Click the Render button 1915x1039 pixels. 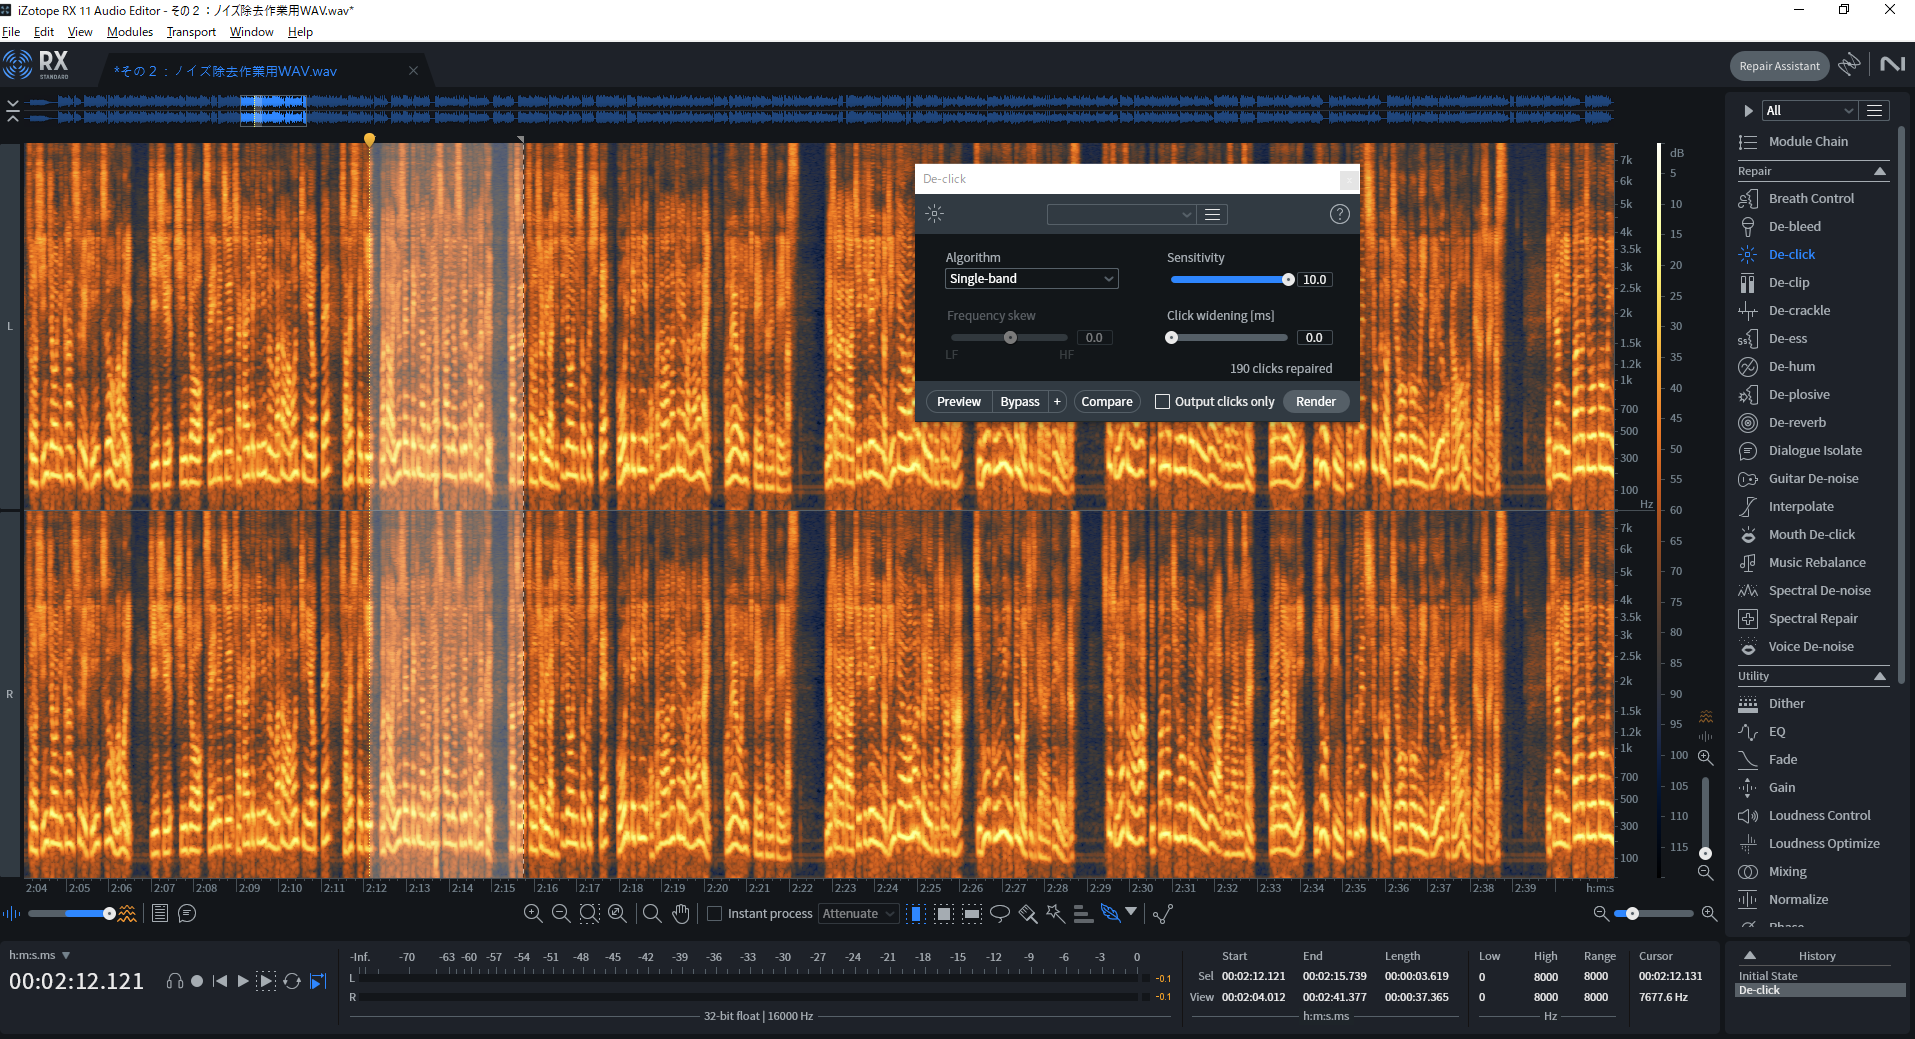click(1315, 401)
